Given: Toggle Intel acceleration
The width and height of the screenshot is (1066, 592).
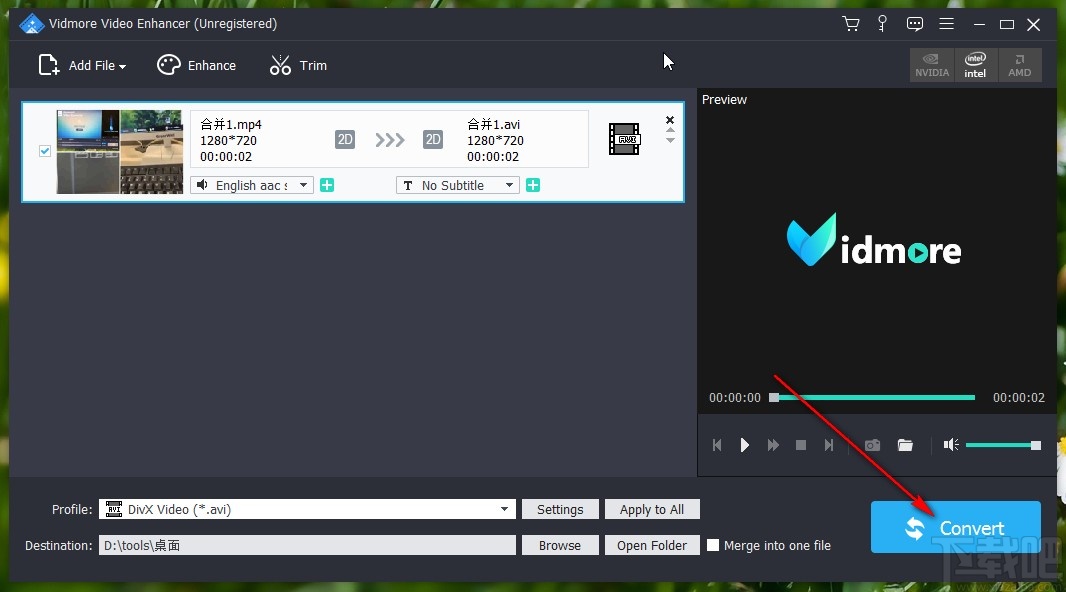Looking at the screenshot, I should tap(976, 65).
